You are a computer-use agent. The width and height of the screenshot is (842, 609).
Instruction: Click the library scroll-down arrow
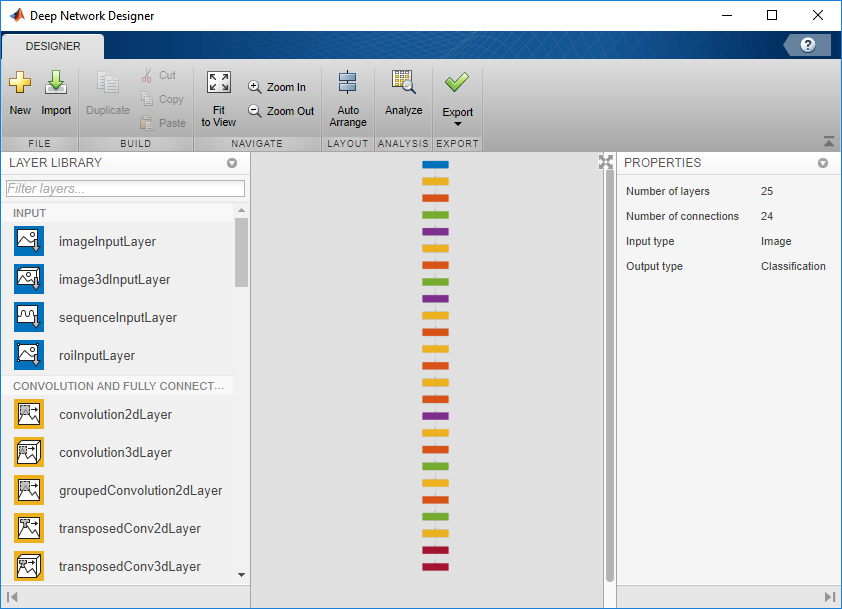(241, 575)
